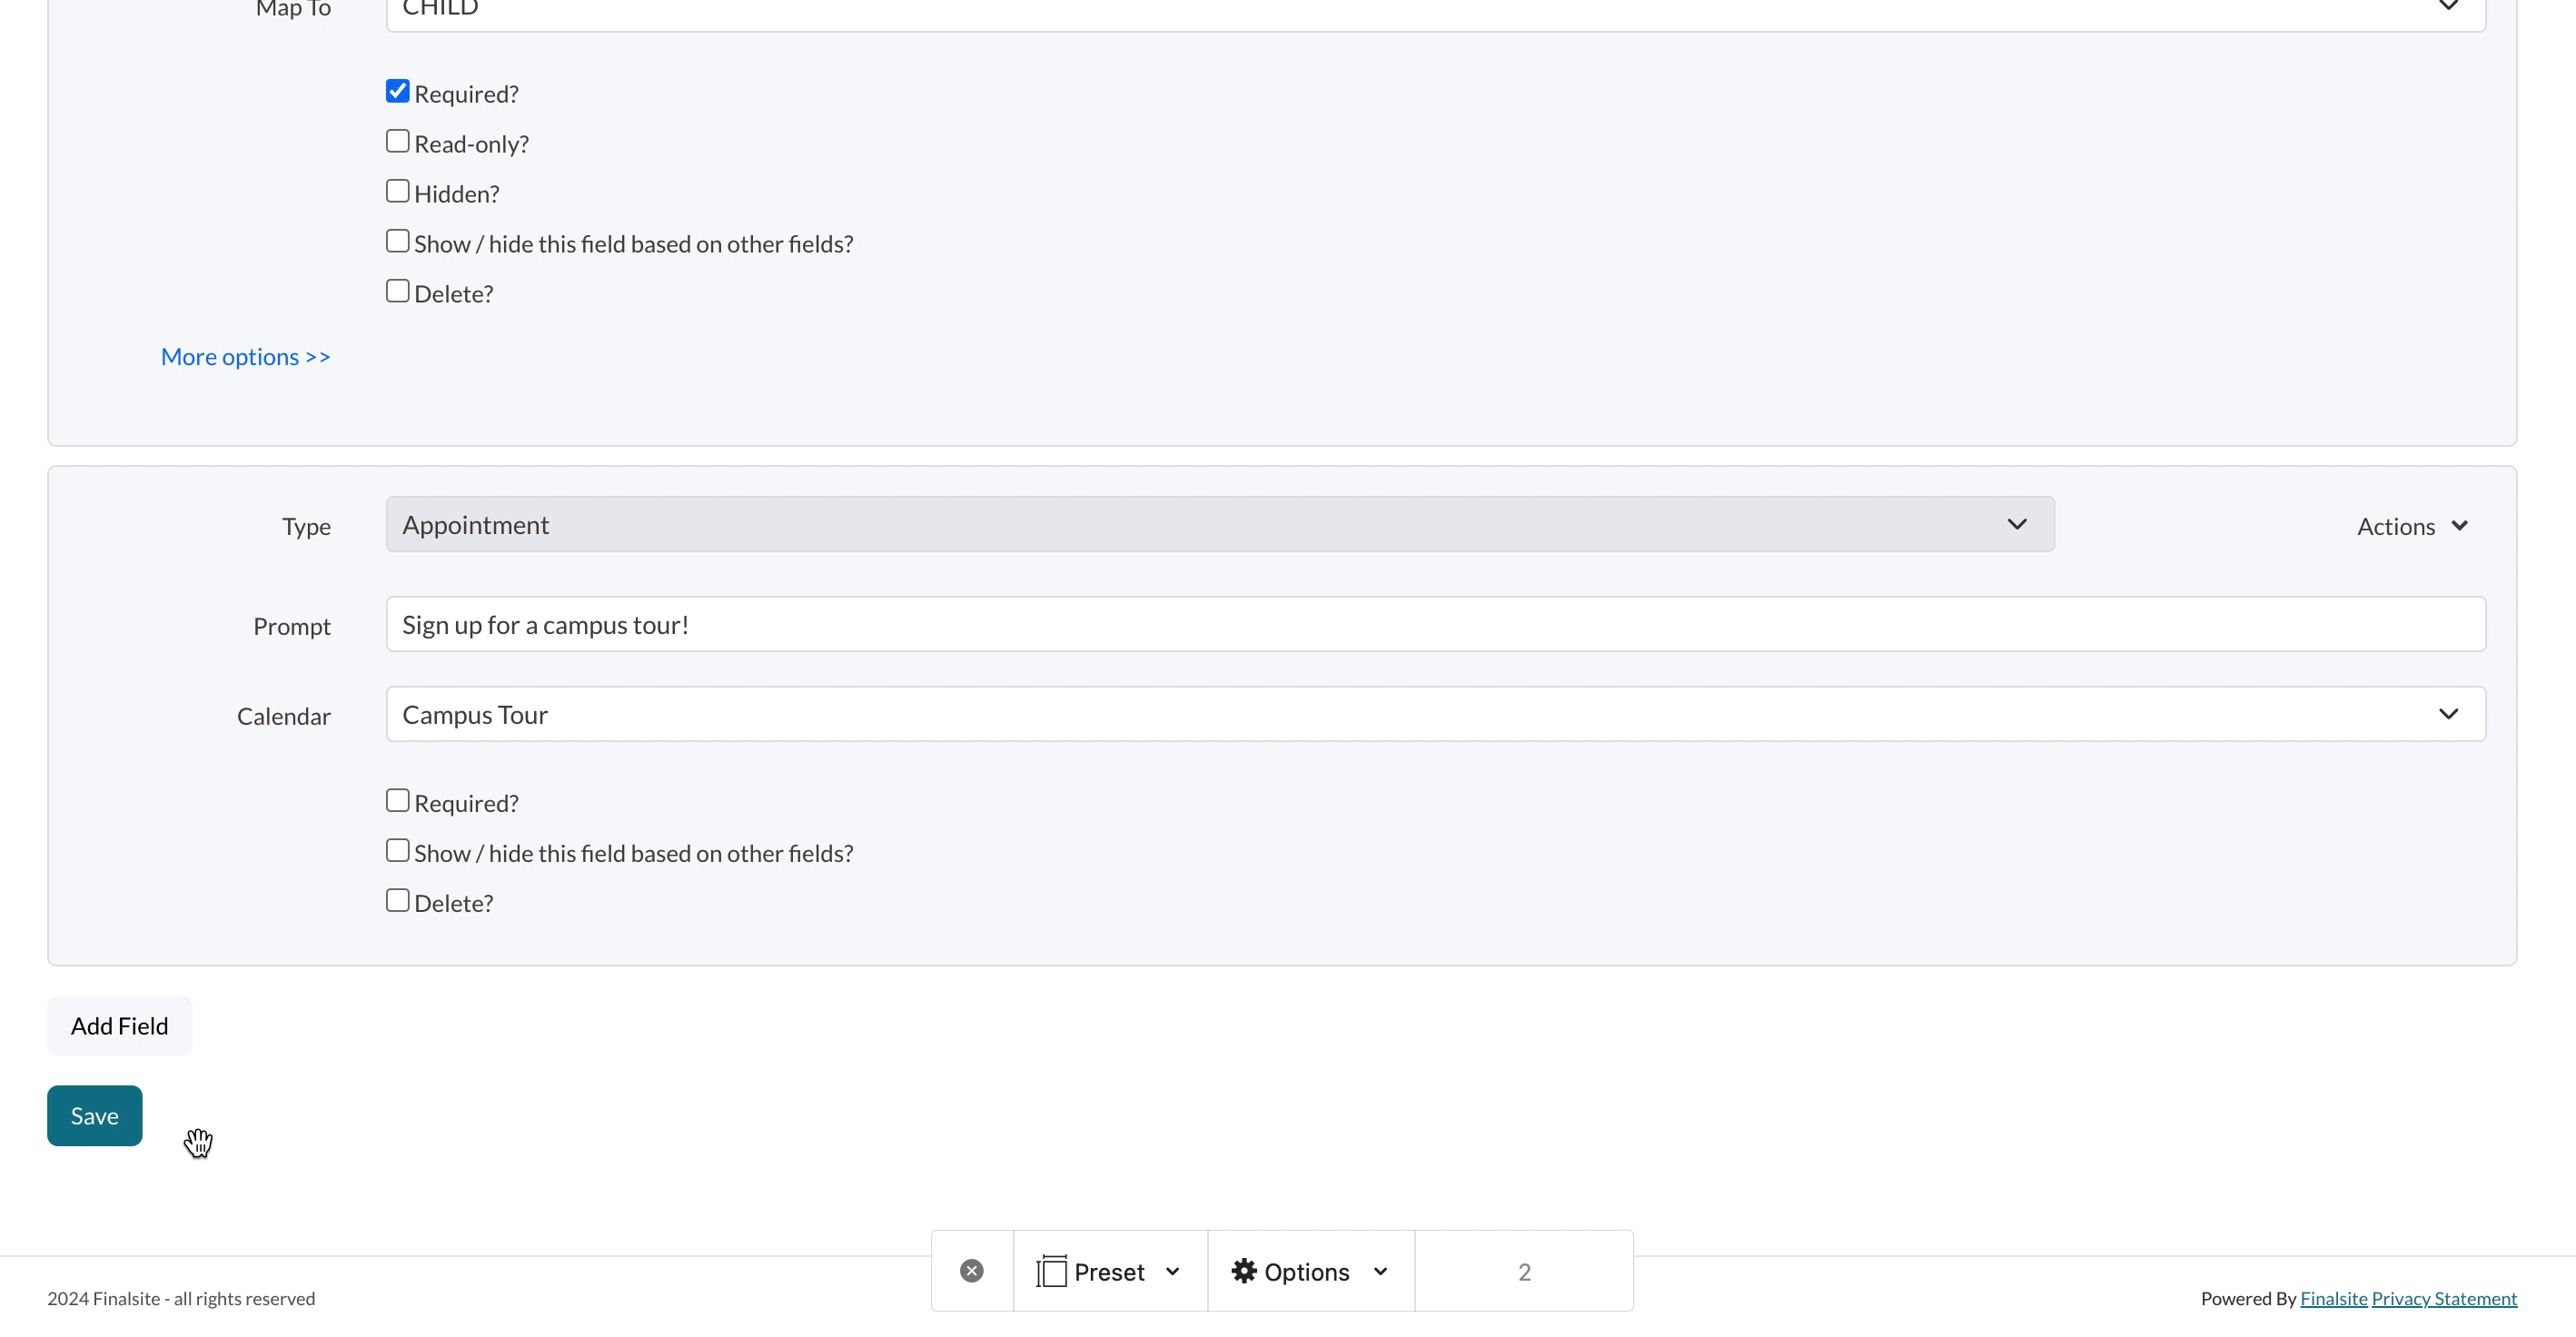Select Campus Tour calendar dropdown

click(1432, 714)
